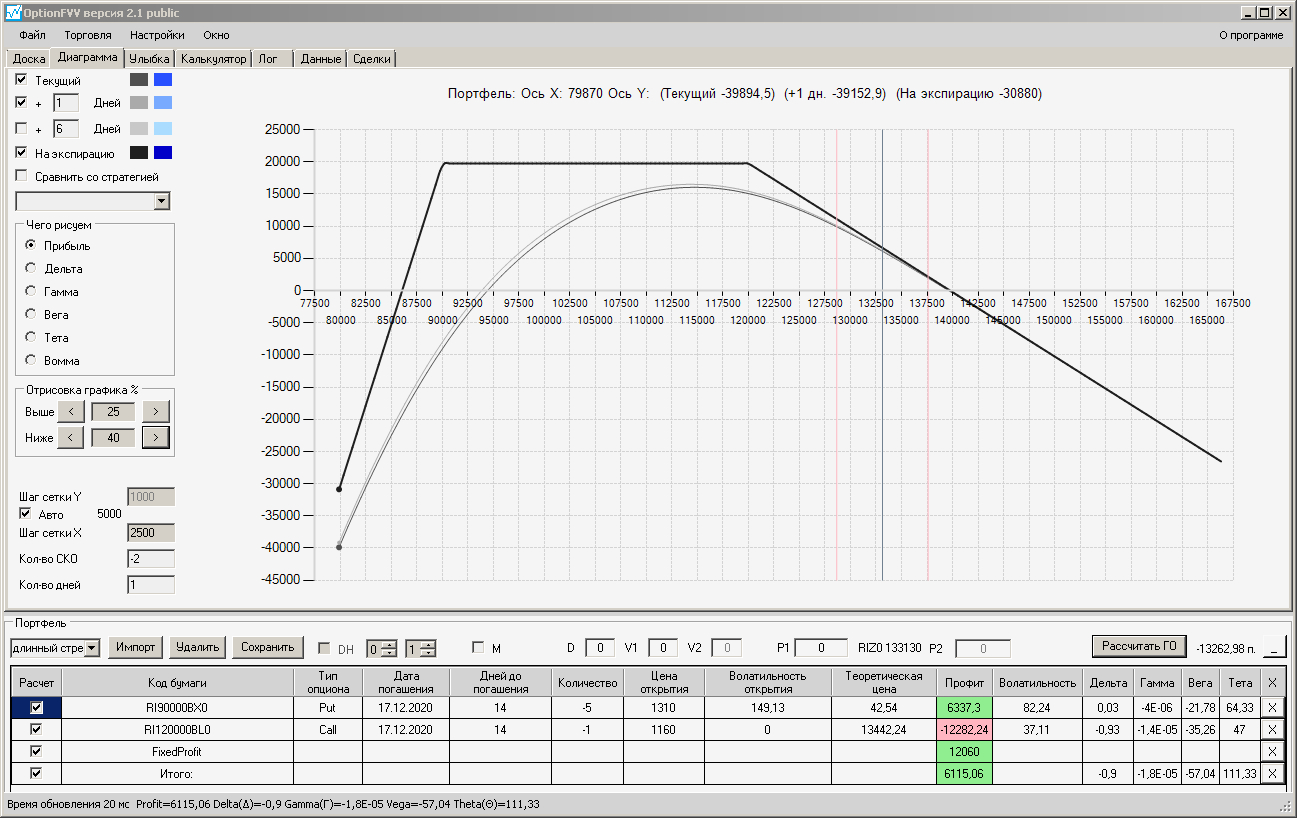Click the X in the Итого row
Screen dimensions: 1297x818
click(x=1272, y=773)
